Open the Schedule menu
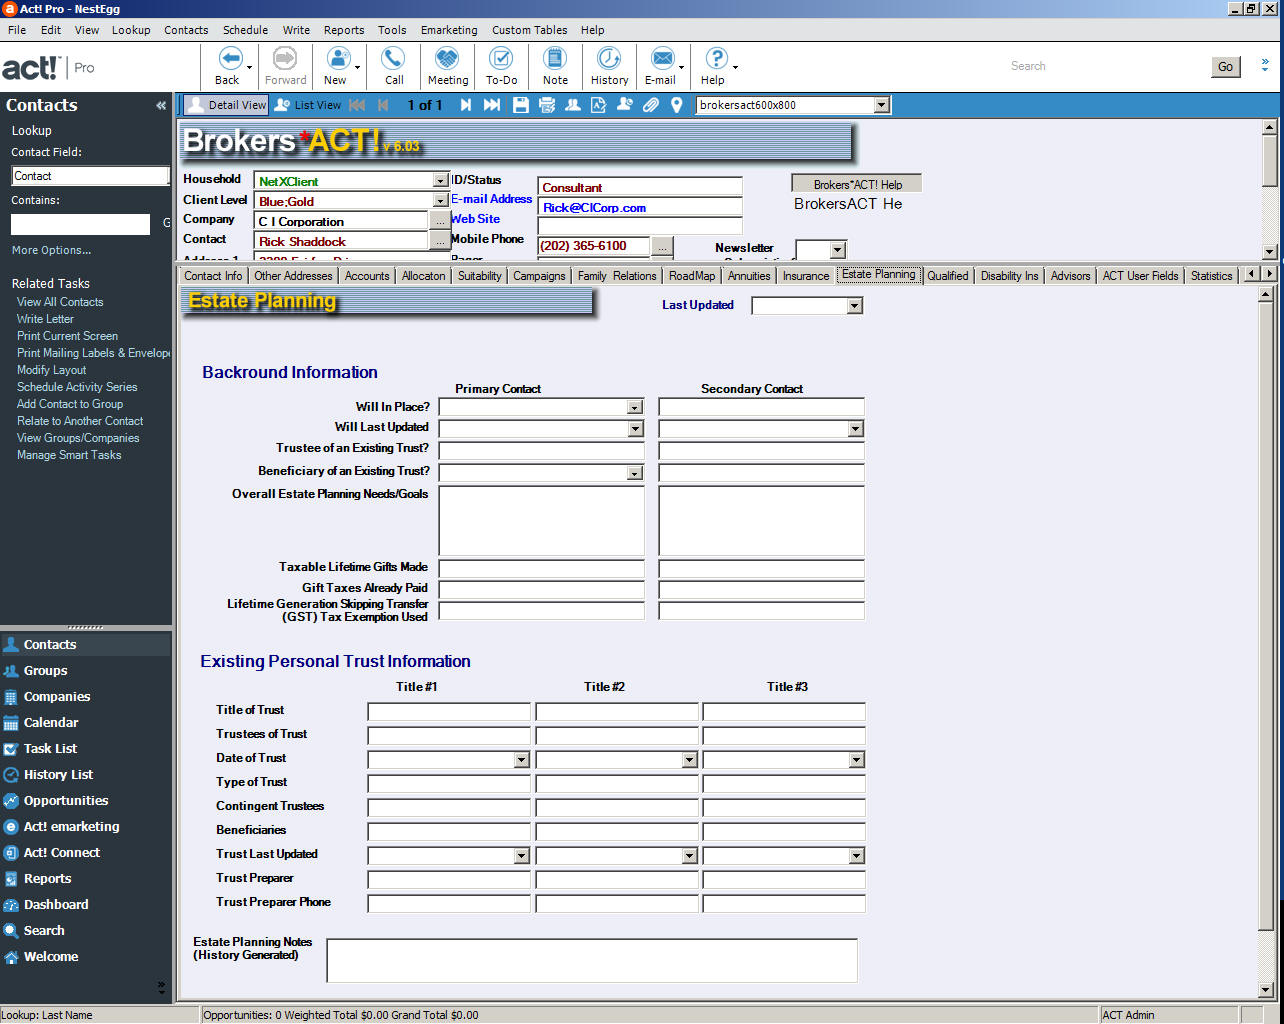The height and width of the screenshot is (1024, 1284). click(x=245, y=30)
